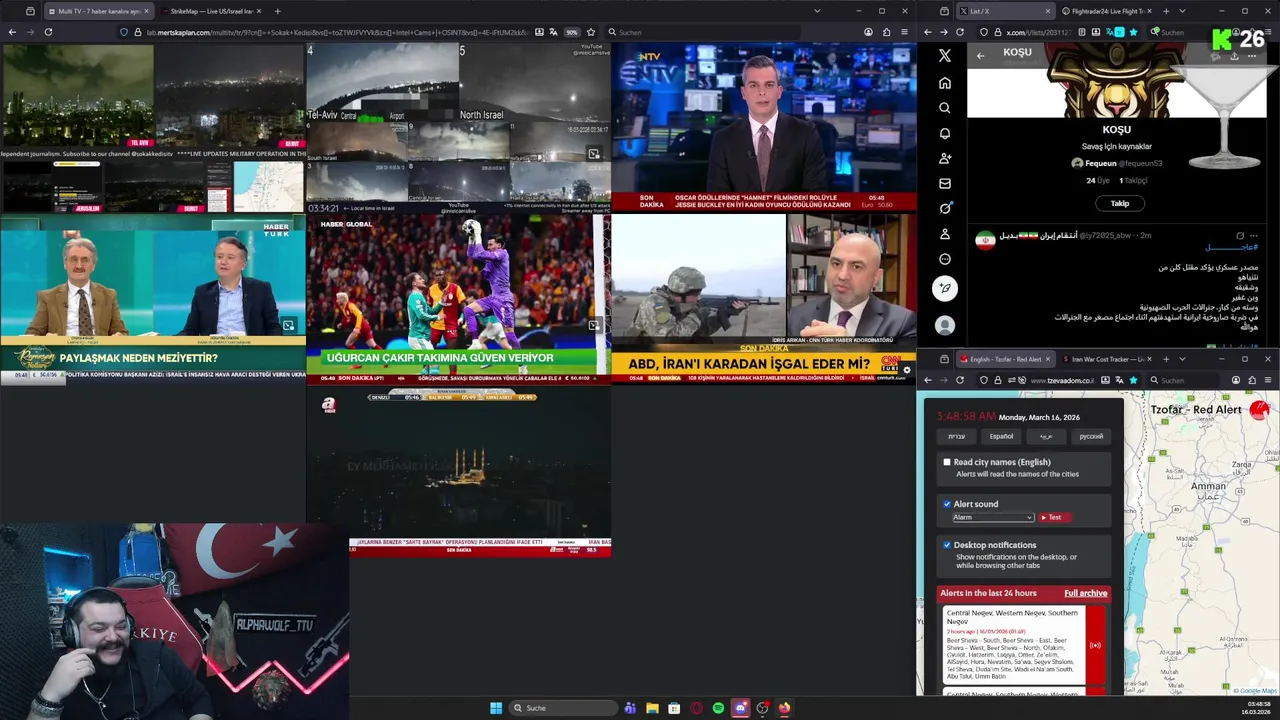Image resolution: width=1280 pixels, height=720 pixels.
Task: Click the Takip follow button
Action: coord(1119,203)
